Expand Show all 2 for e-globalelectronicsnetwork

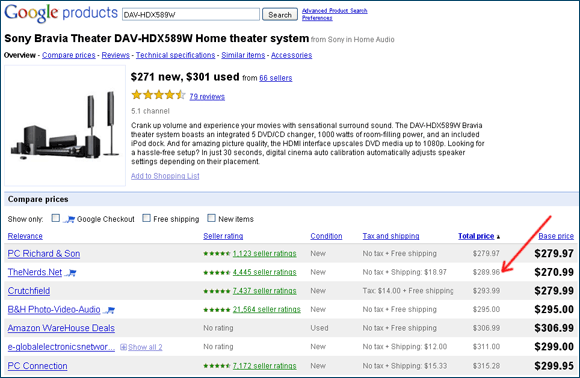coord(145,347)
